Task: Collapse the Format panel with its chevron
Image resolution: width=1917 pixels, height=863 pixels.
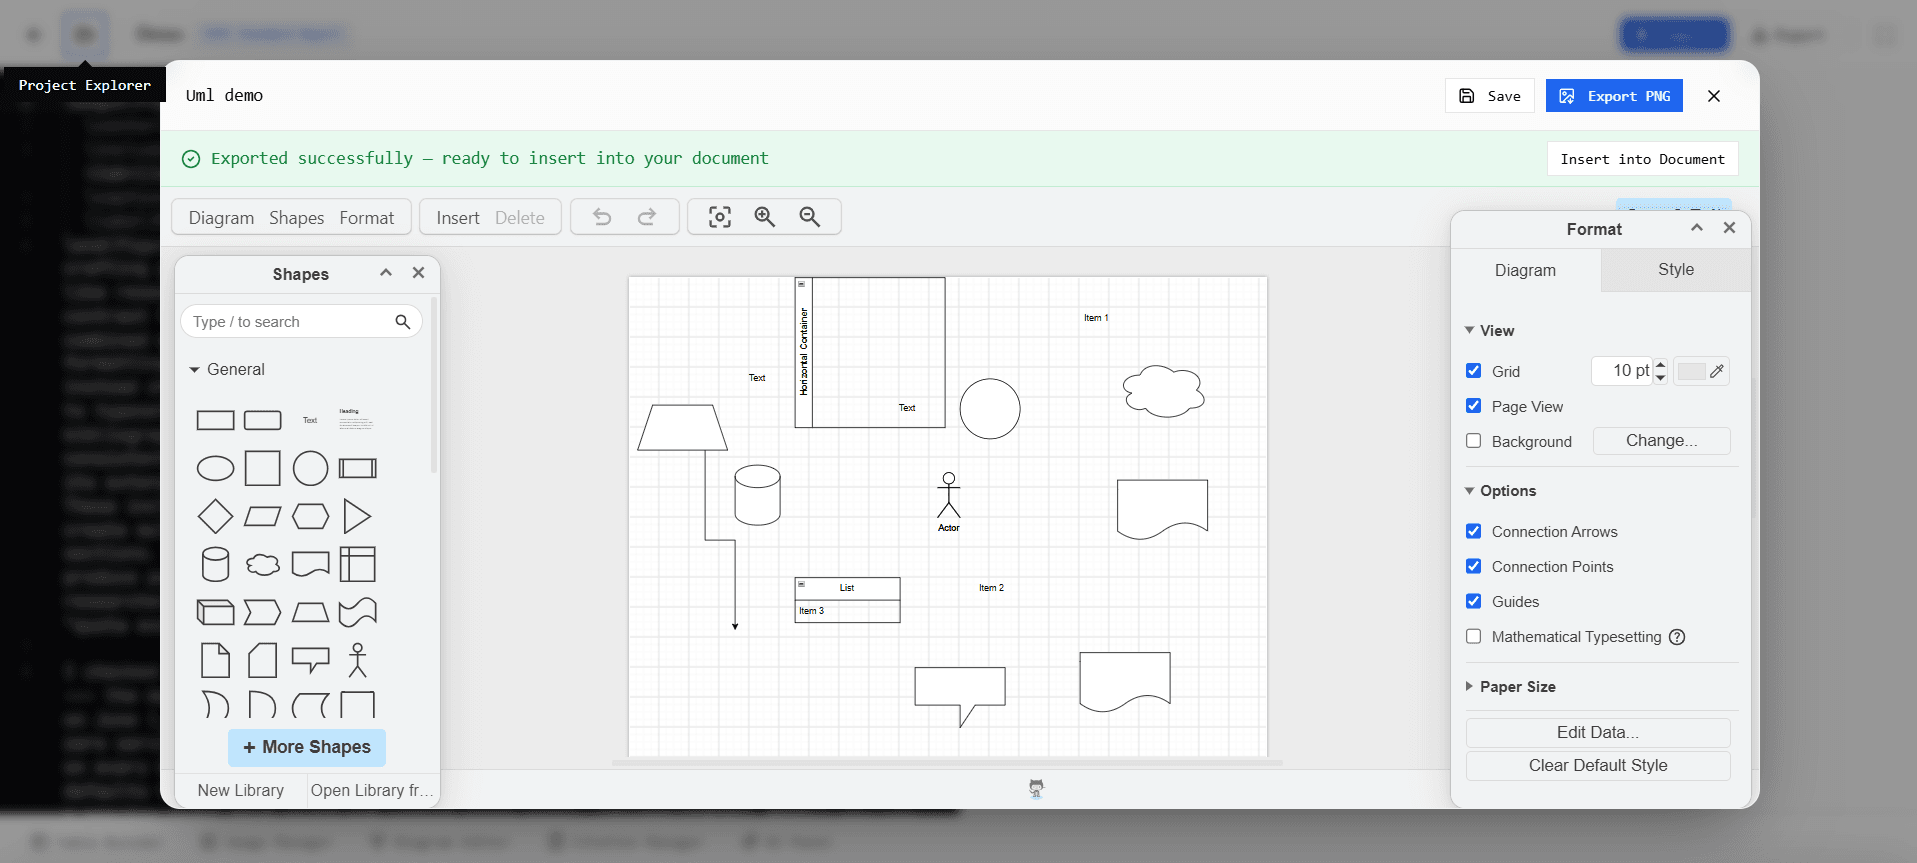Action: pos(1697,228)
